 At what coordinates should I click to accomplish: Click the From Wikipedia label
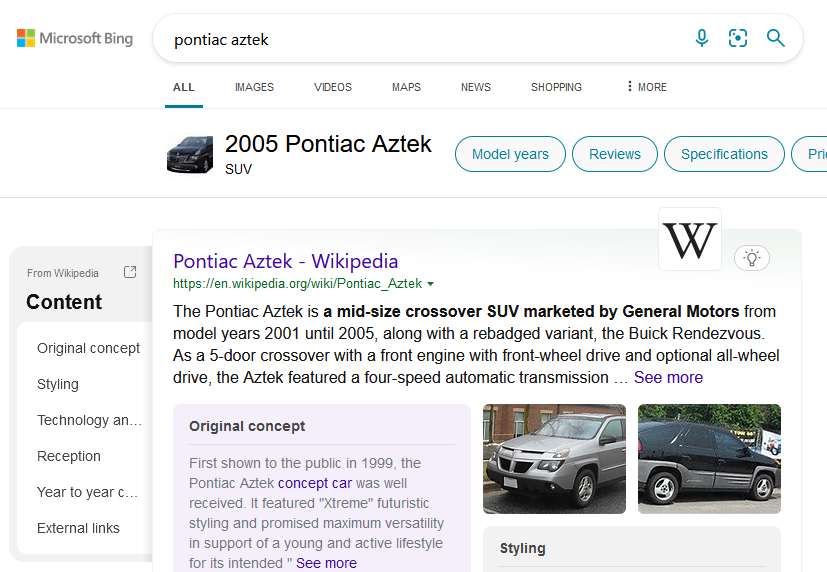tap(63, 273)
